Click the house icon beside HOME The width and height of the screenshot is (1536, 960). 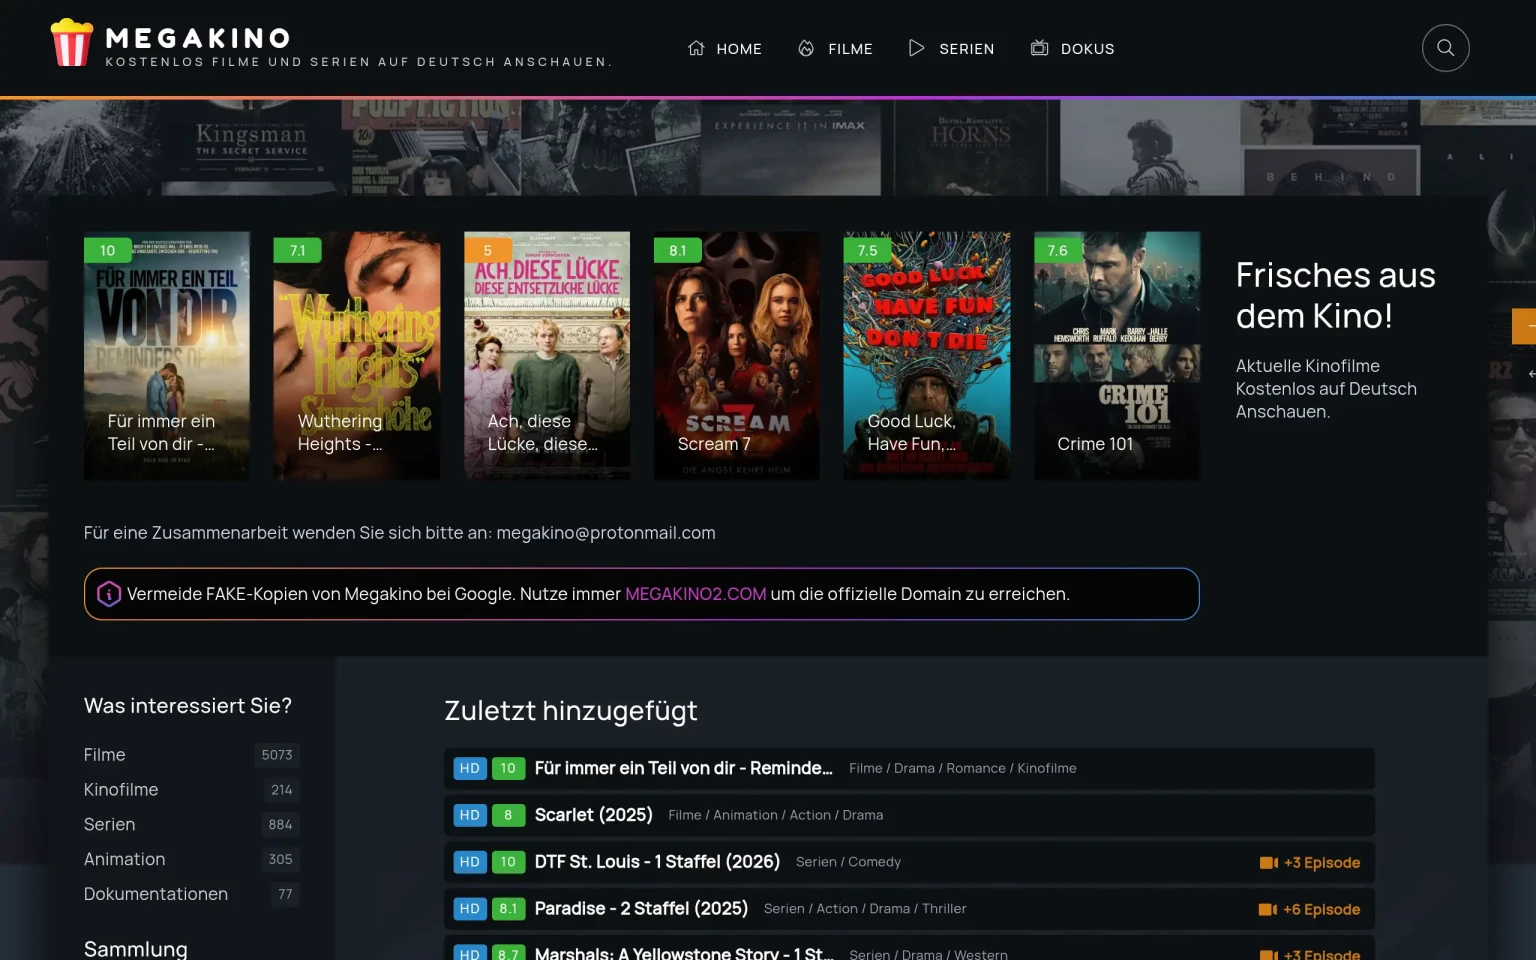[696, 48]
